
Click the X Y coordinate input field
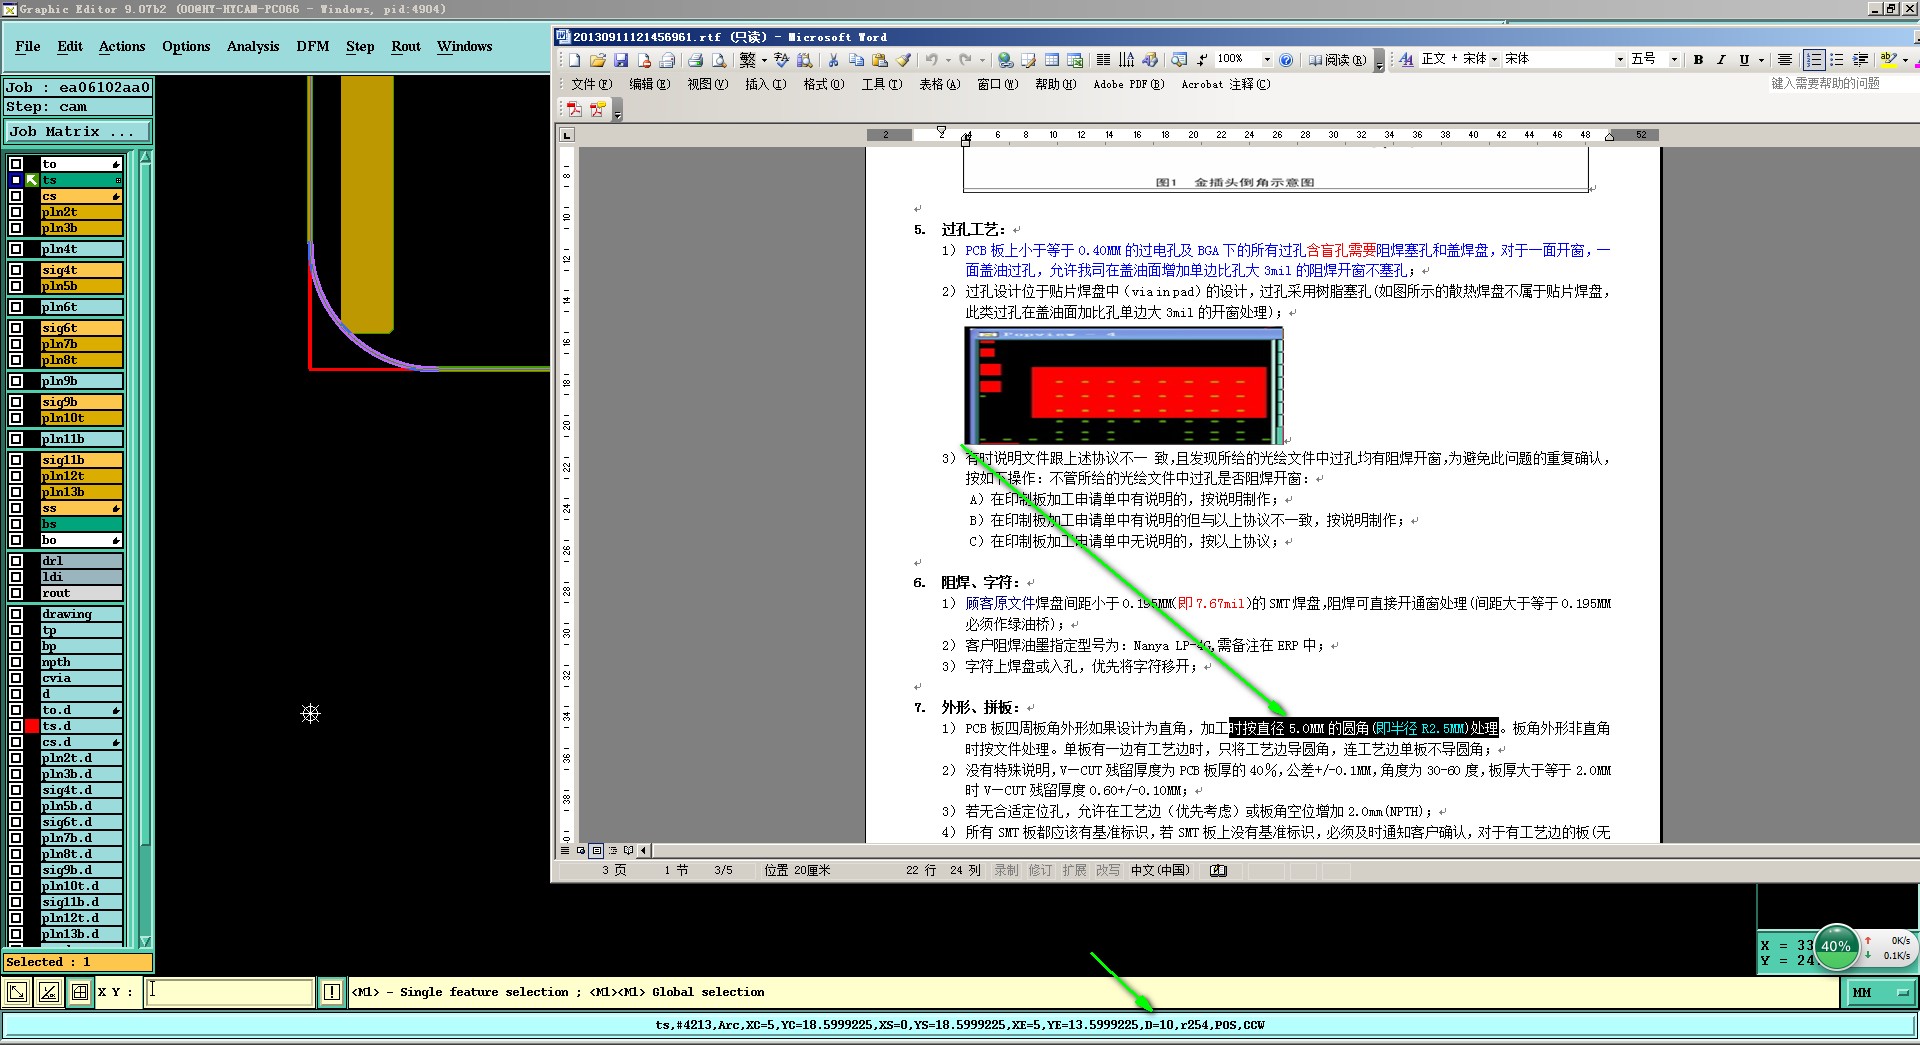(230, 992)
